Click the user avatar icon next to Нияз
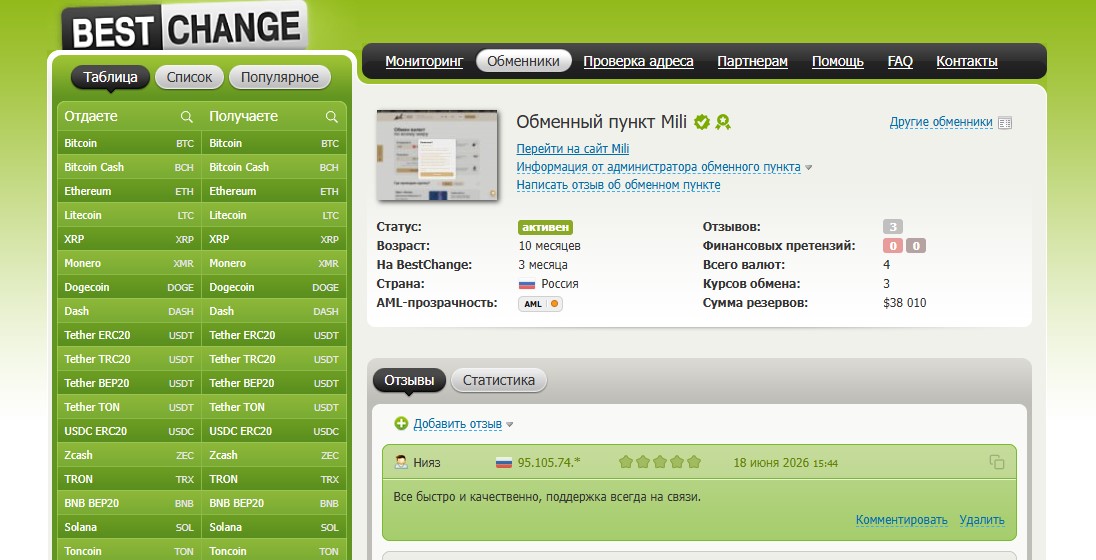The width and height of the screenshot is (1096, 560). tap(401, 462)
